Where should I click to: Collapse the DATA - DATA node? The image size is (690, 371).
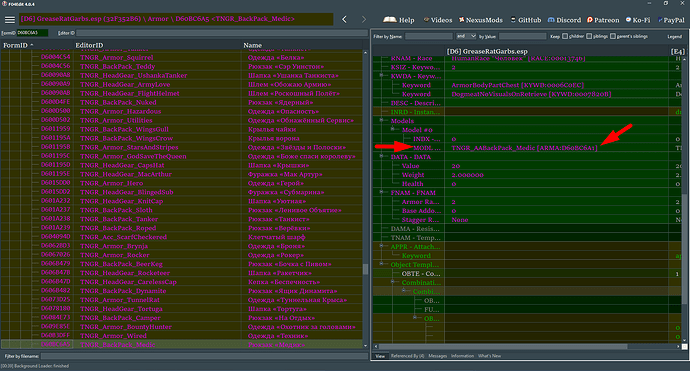(381, 156)
